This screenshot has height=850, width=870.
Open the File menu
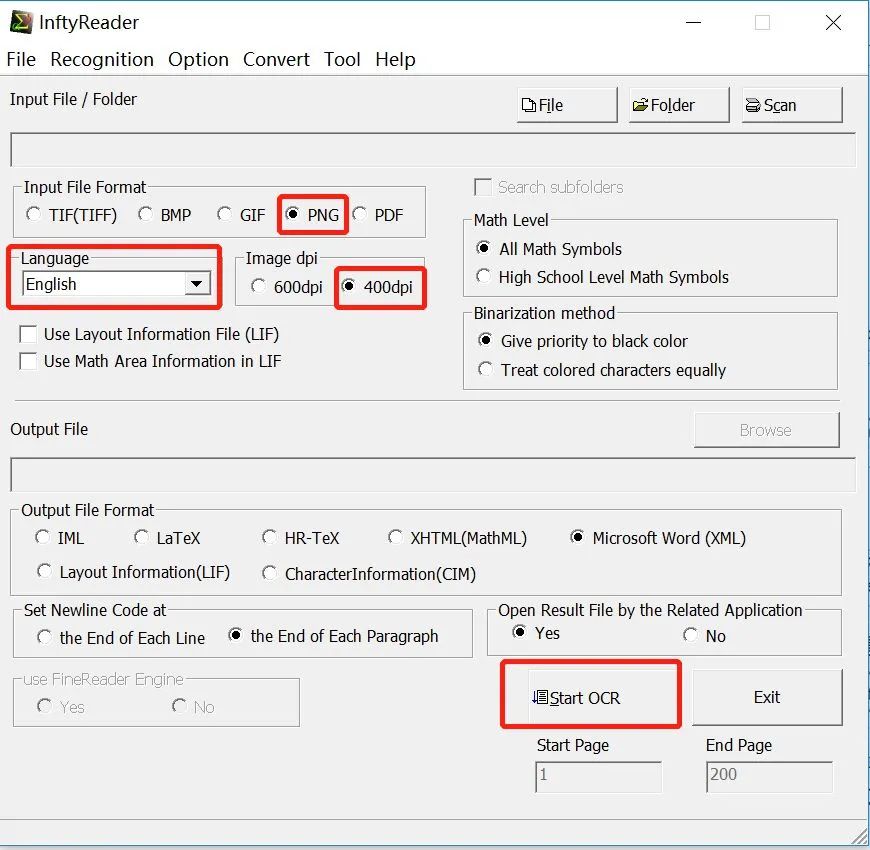click(21, 59)
